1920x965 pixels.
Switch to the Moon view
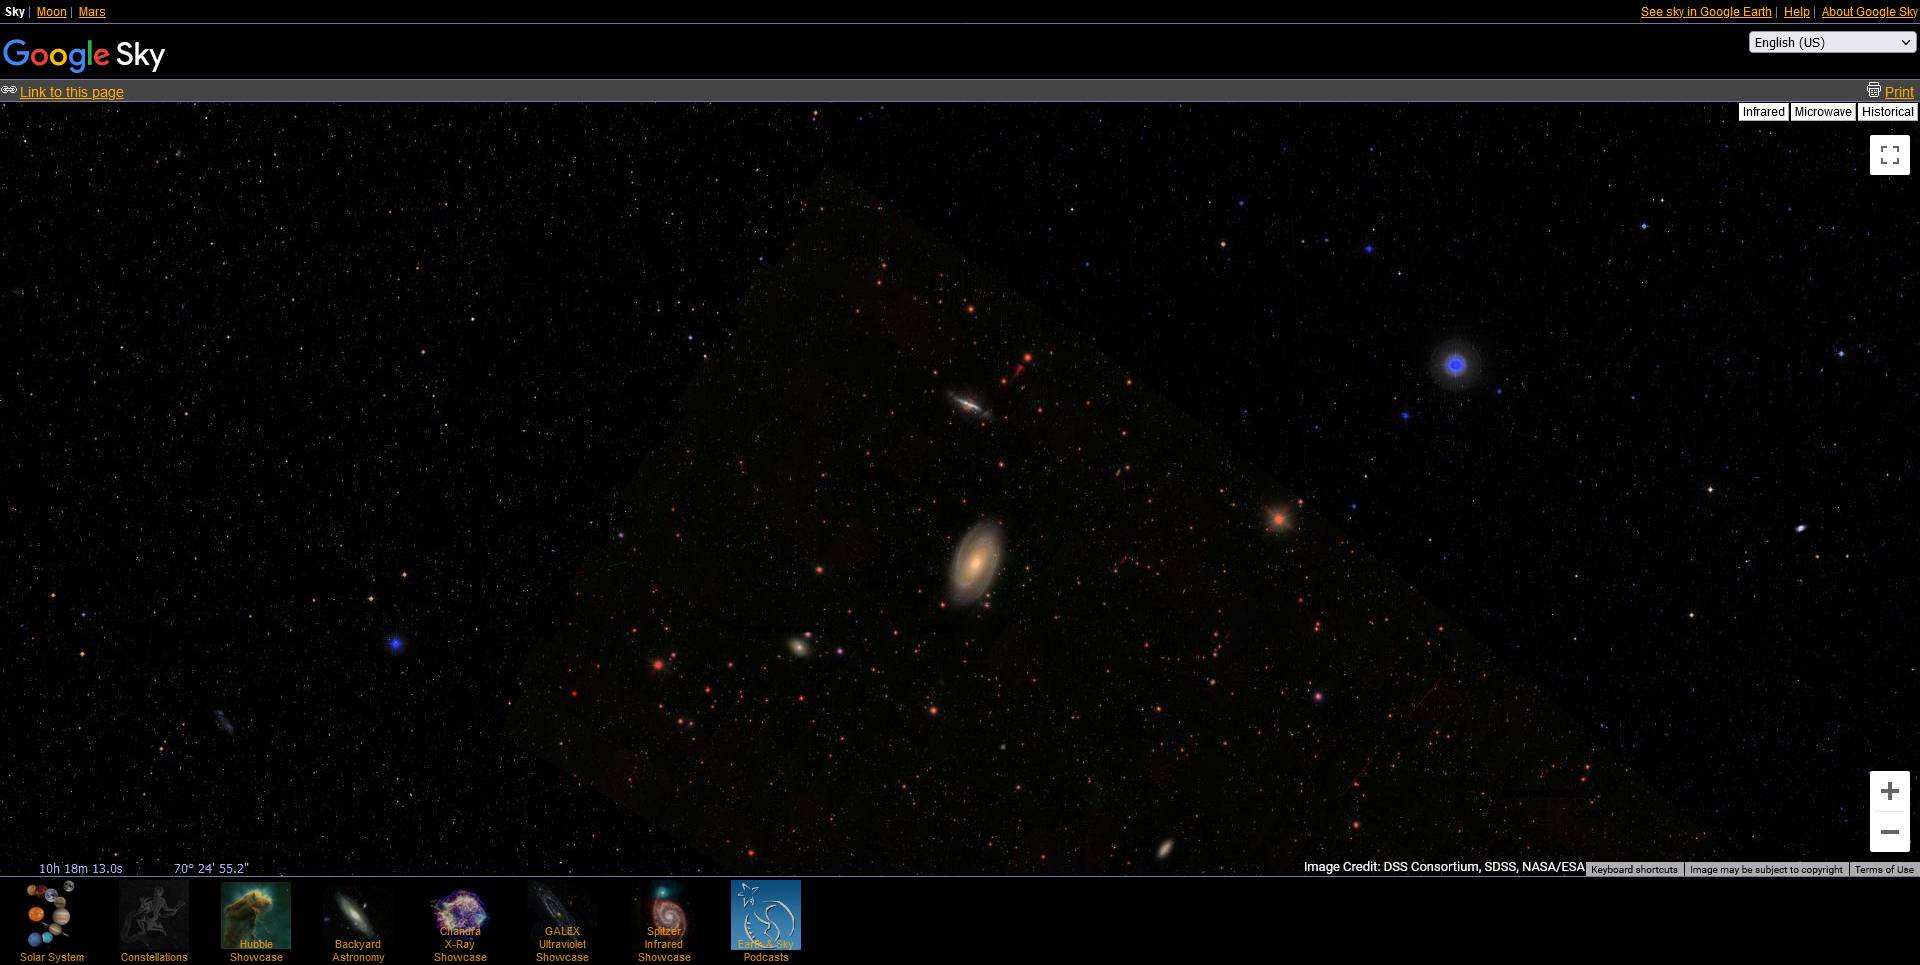[51, 11]
